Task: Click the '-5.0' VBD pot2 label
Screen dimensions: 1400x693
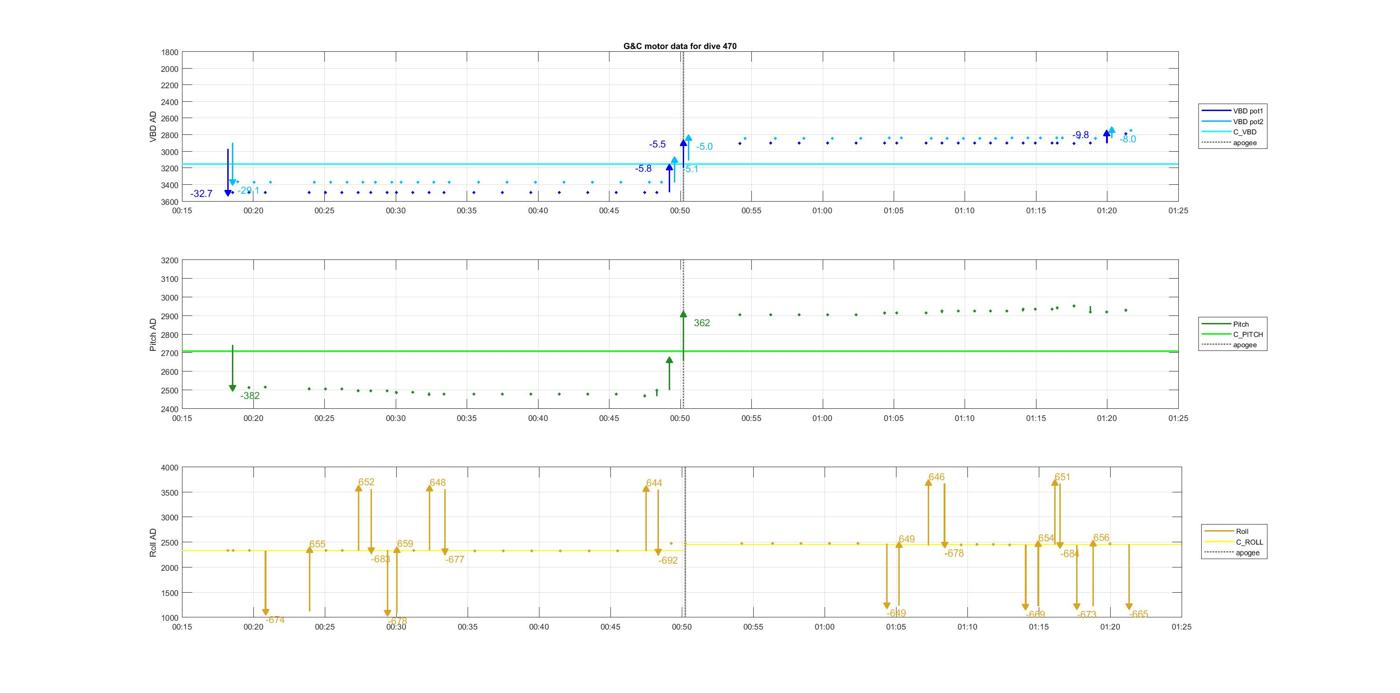Action: pyautogui.click(x=704, y=147)
